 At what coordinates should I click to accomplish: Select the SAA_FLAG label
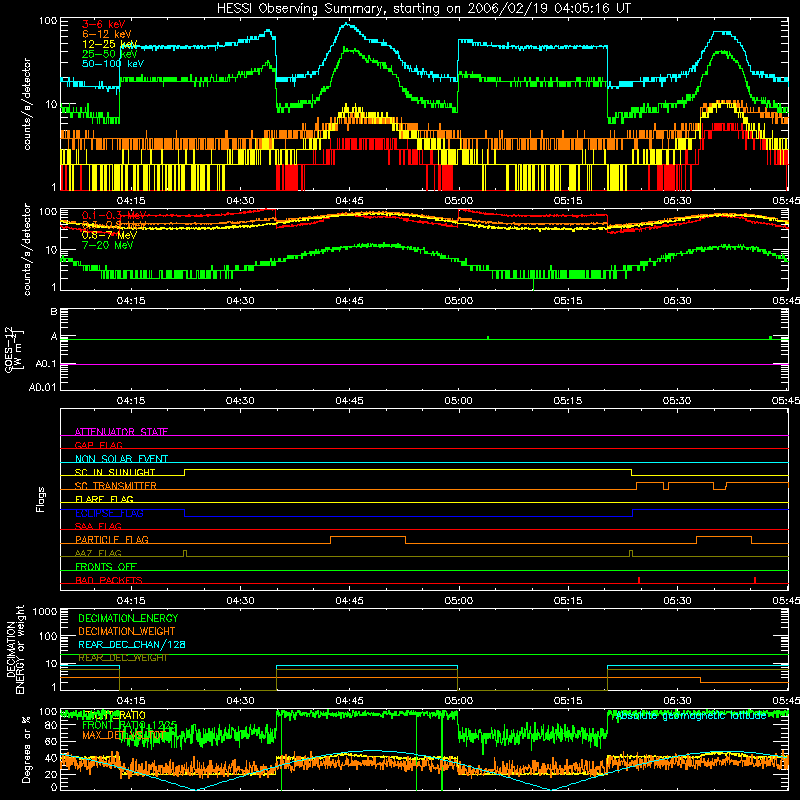point(98,526)
